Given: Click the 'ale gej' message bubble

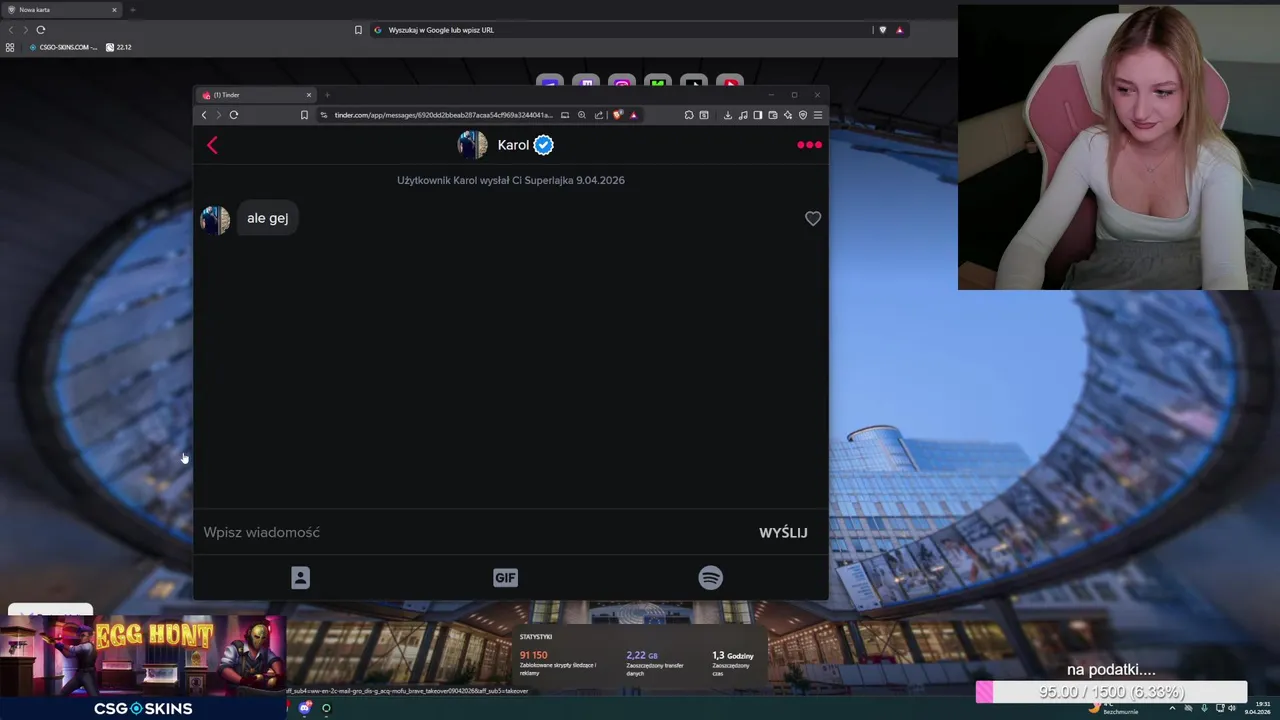Looking at the screenshot, I should tap(268, 218).
